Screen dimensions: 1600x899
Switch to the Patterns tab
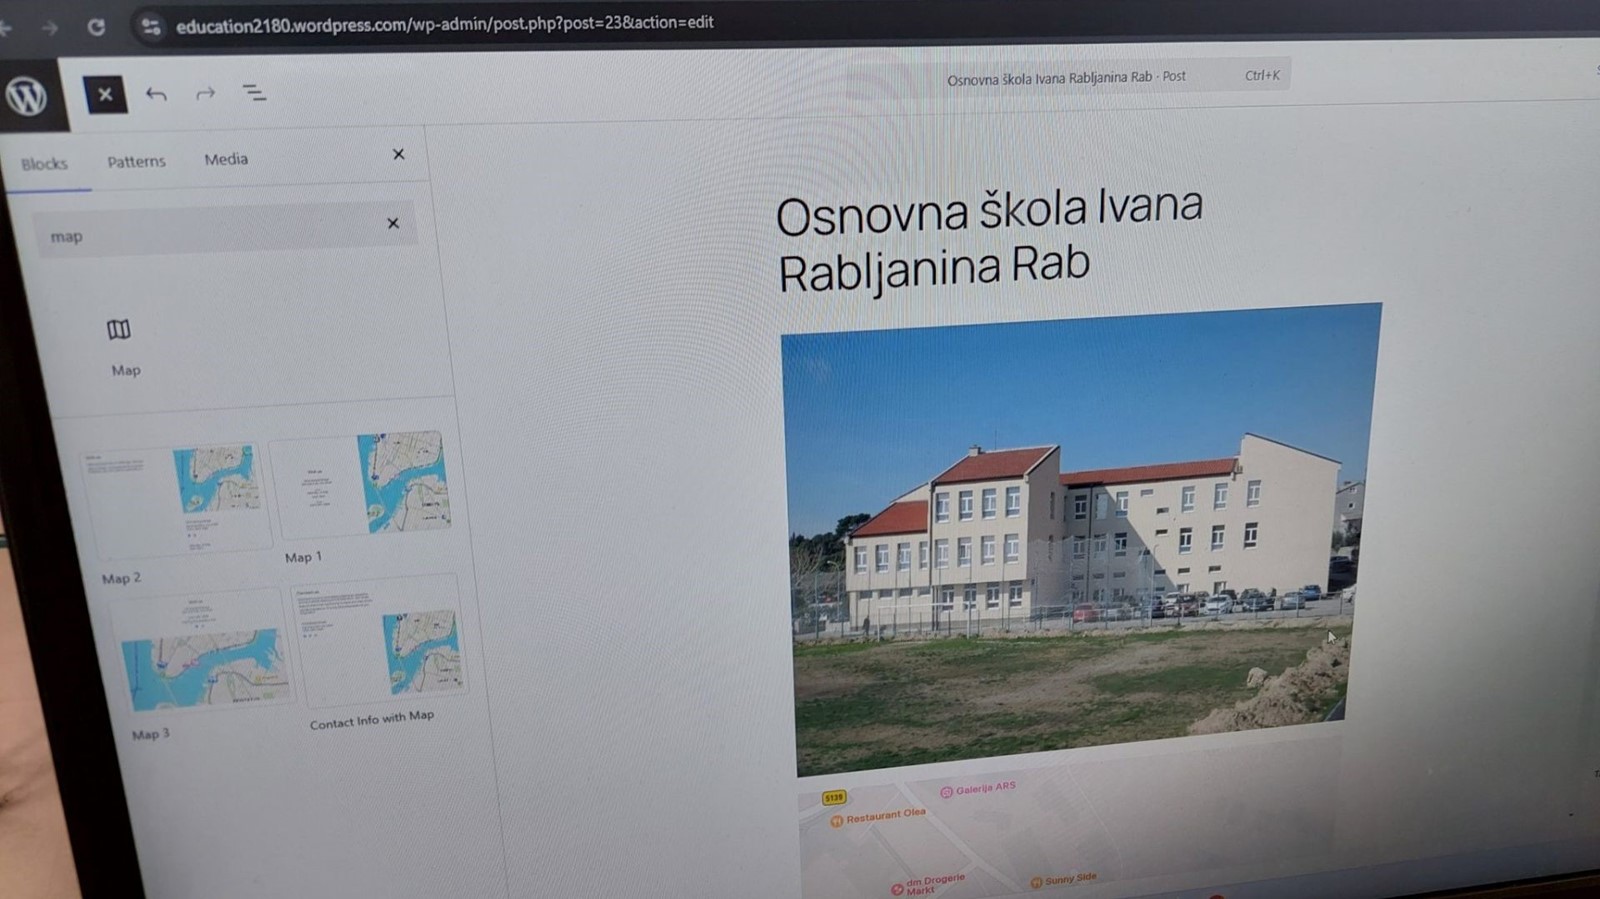tap(136, 161)
